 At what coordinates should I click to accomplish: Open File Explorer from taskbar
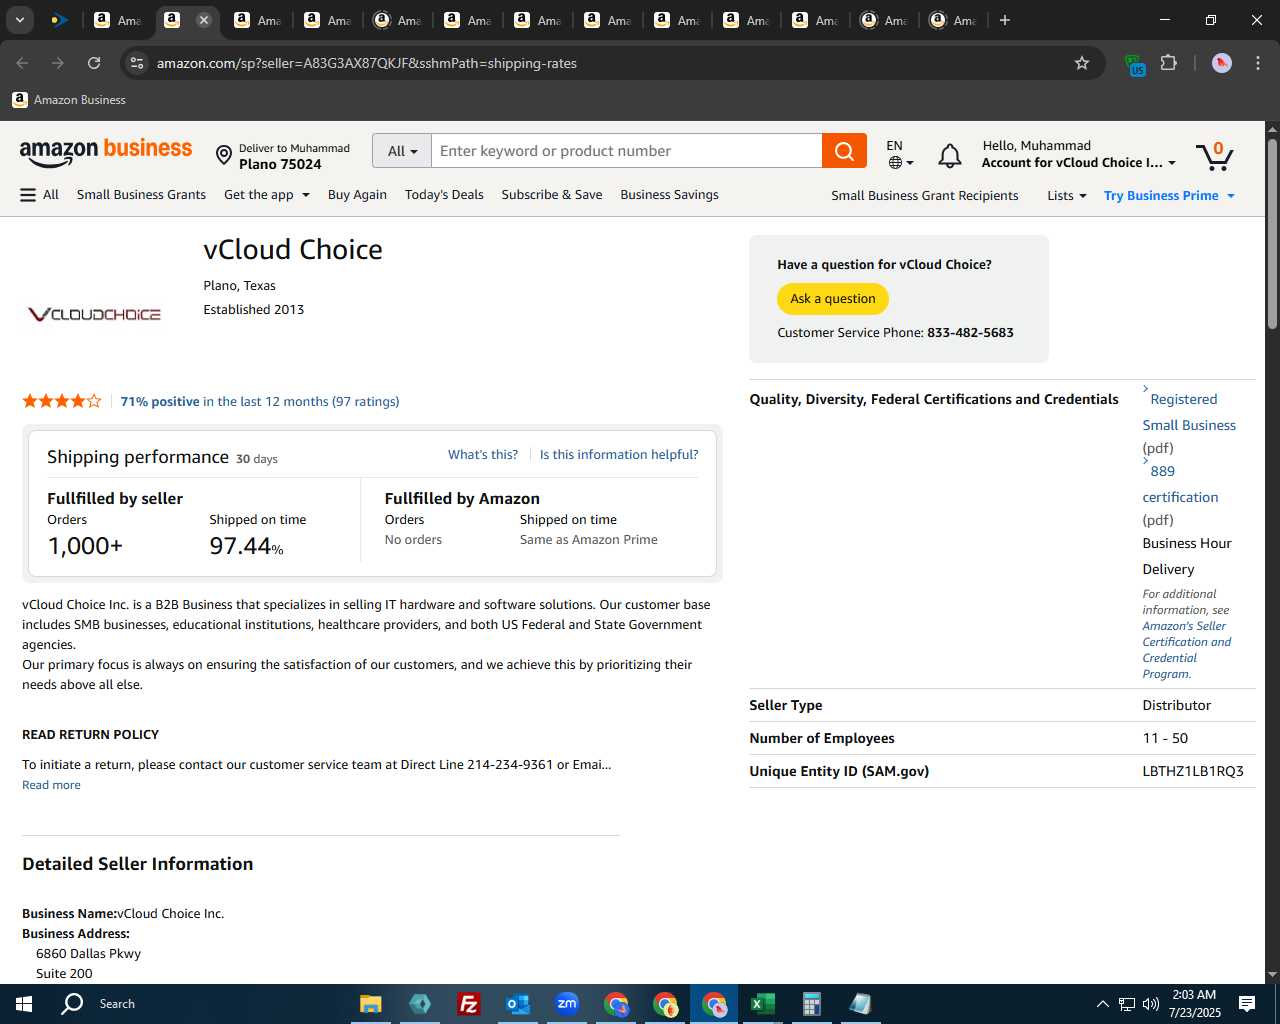[x=371, y=1004]
